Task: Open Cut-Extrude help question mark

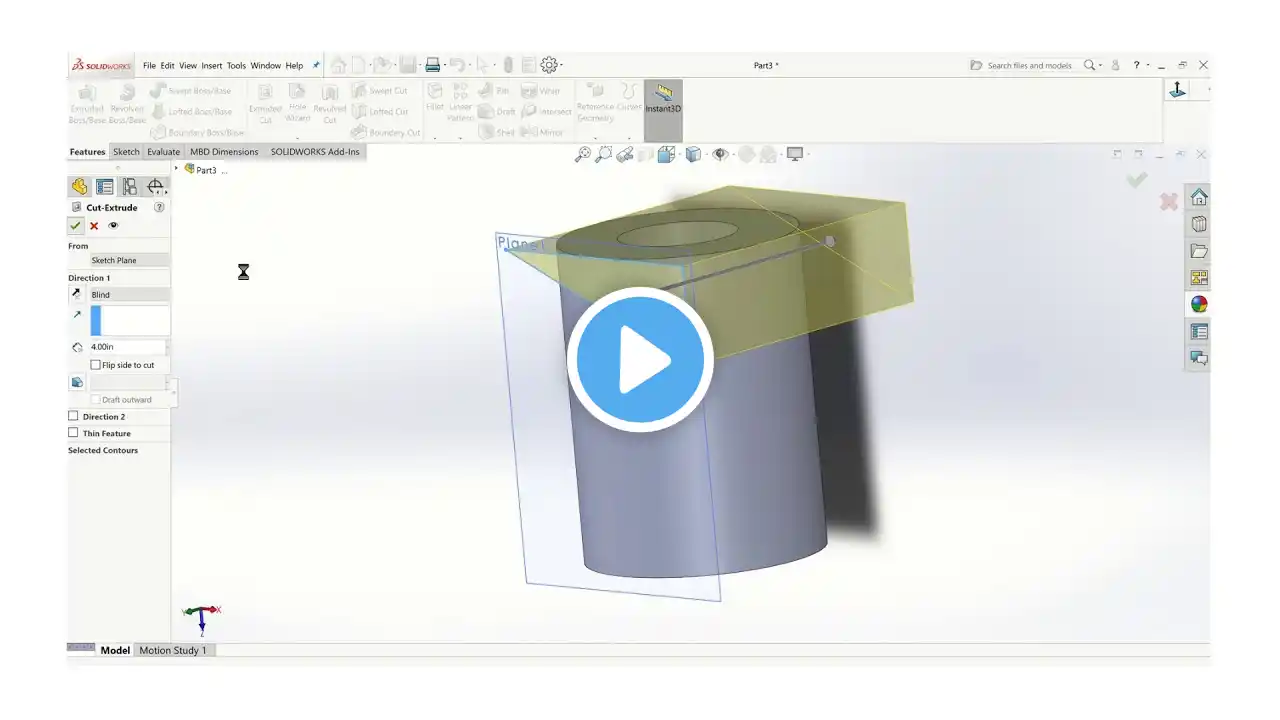Action: pyautogui.click(x=159, y=207)
